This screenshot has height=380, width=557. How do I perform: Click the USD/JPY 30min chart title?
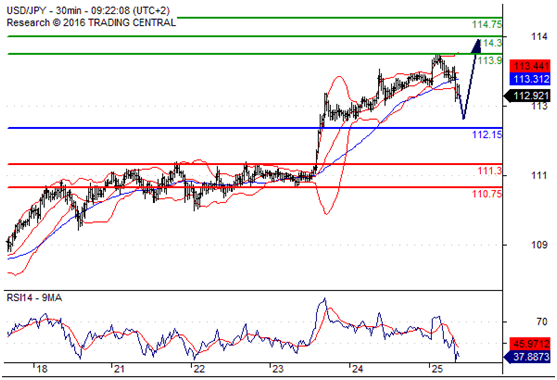pos(88,10)
